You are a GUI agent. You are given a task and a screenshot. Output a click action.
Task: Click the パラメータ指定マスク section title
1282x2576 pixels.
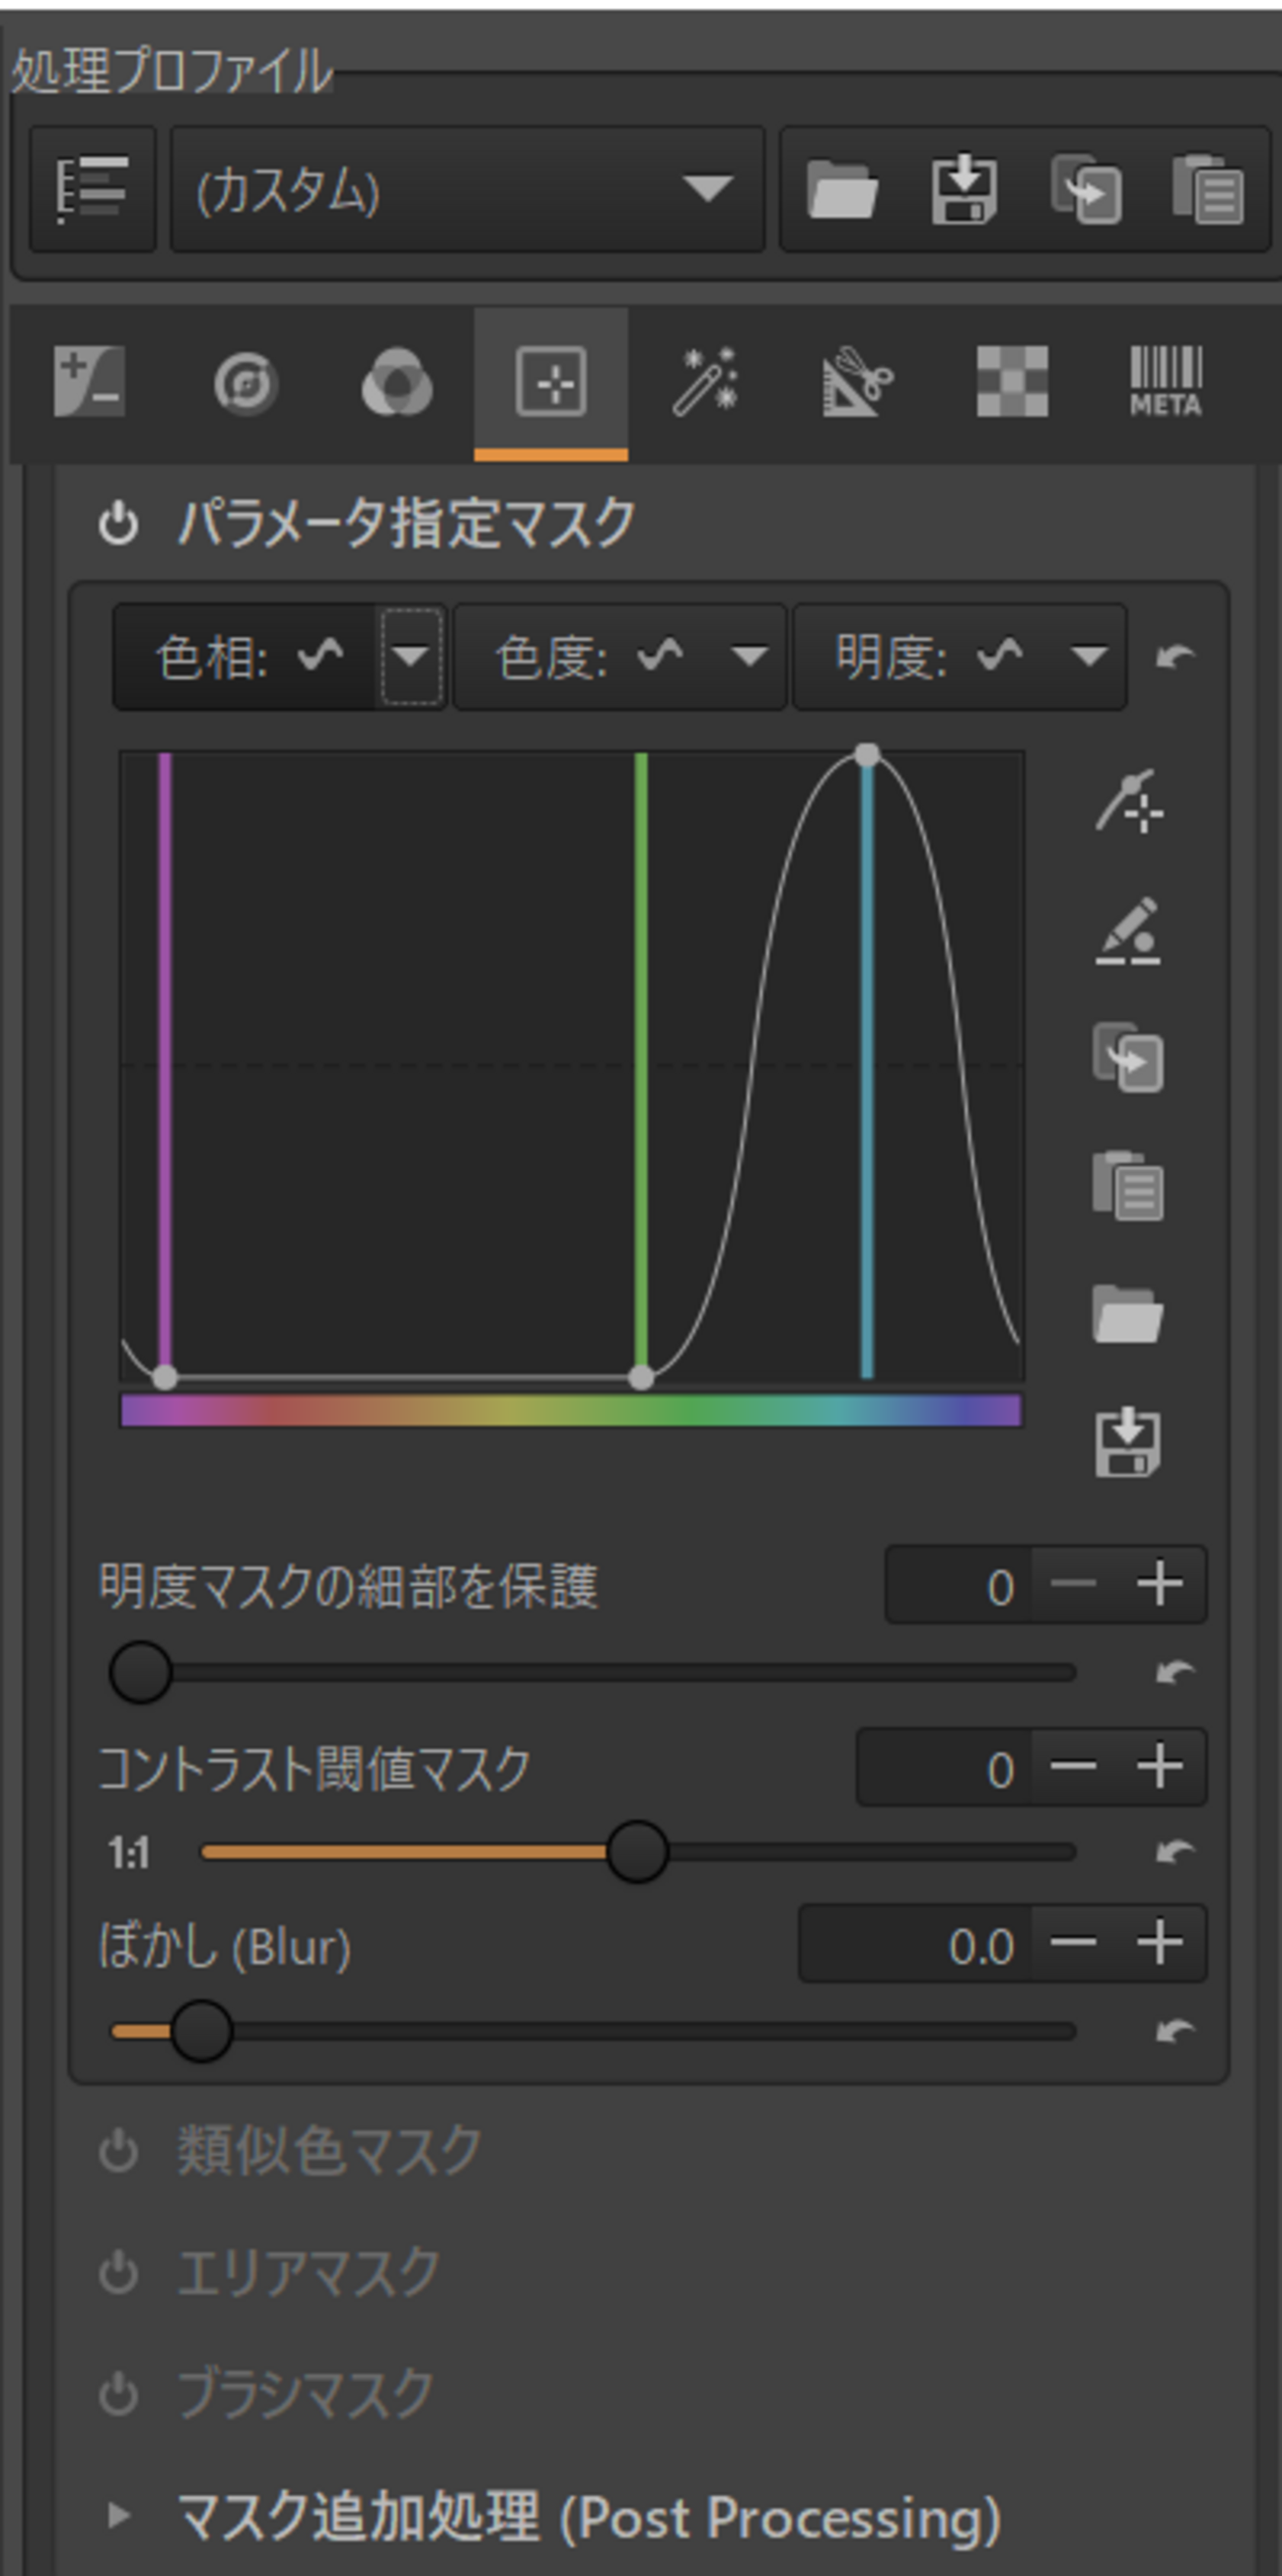click(406, 524)
